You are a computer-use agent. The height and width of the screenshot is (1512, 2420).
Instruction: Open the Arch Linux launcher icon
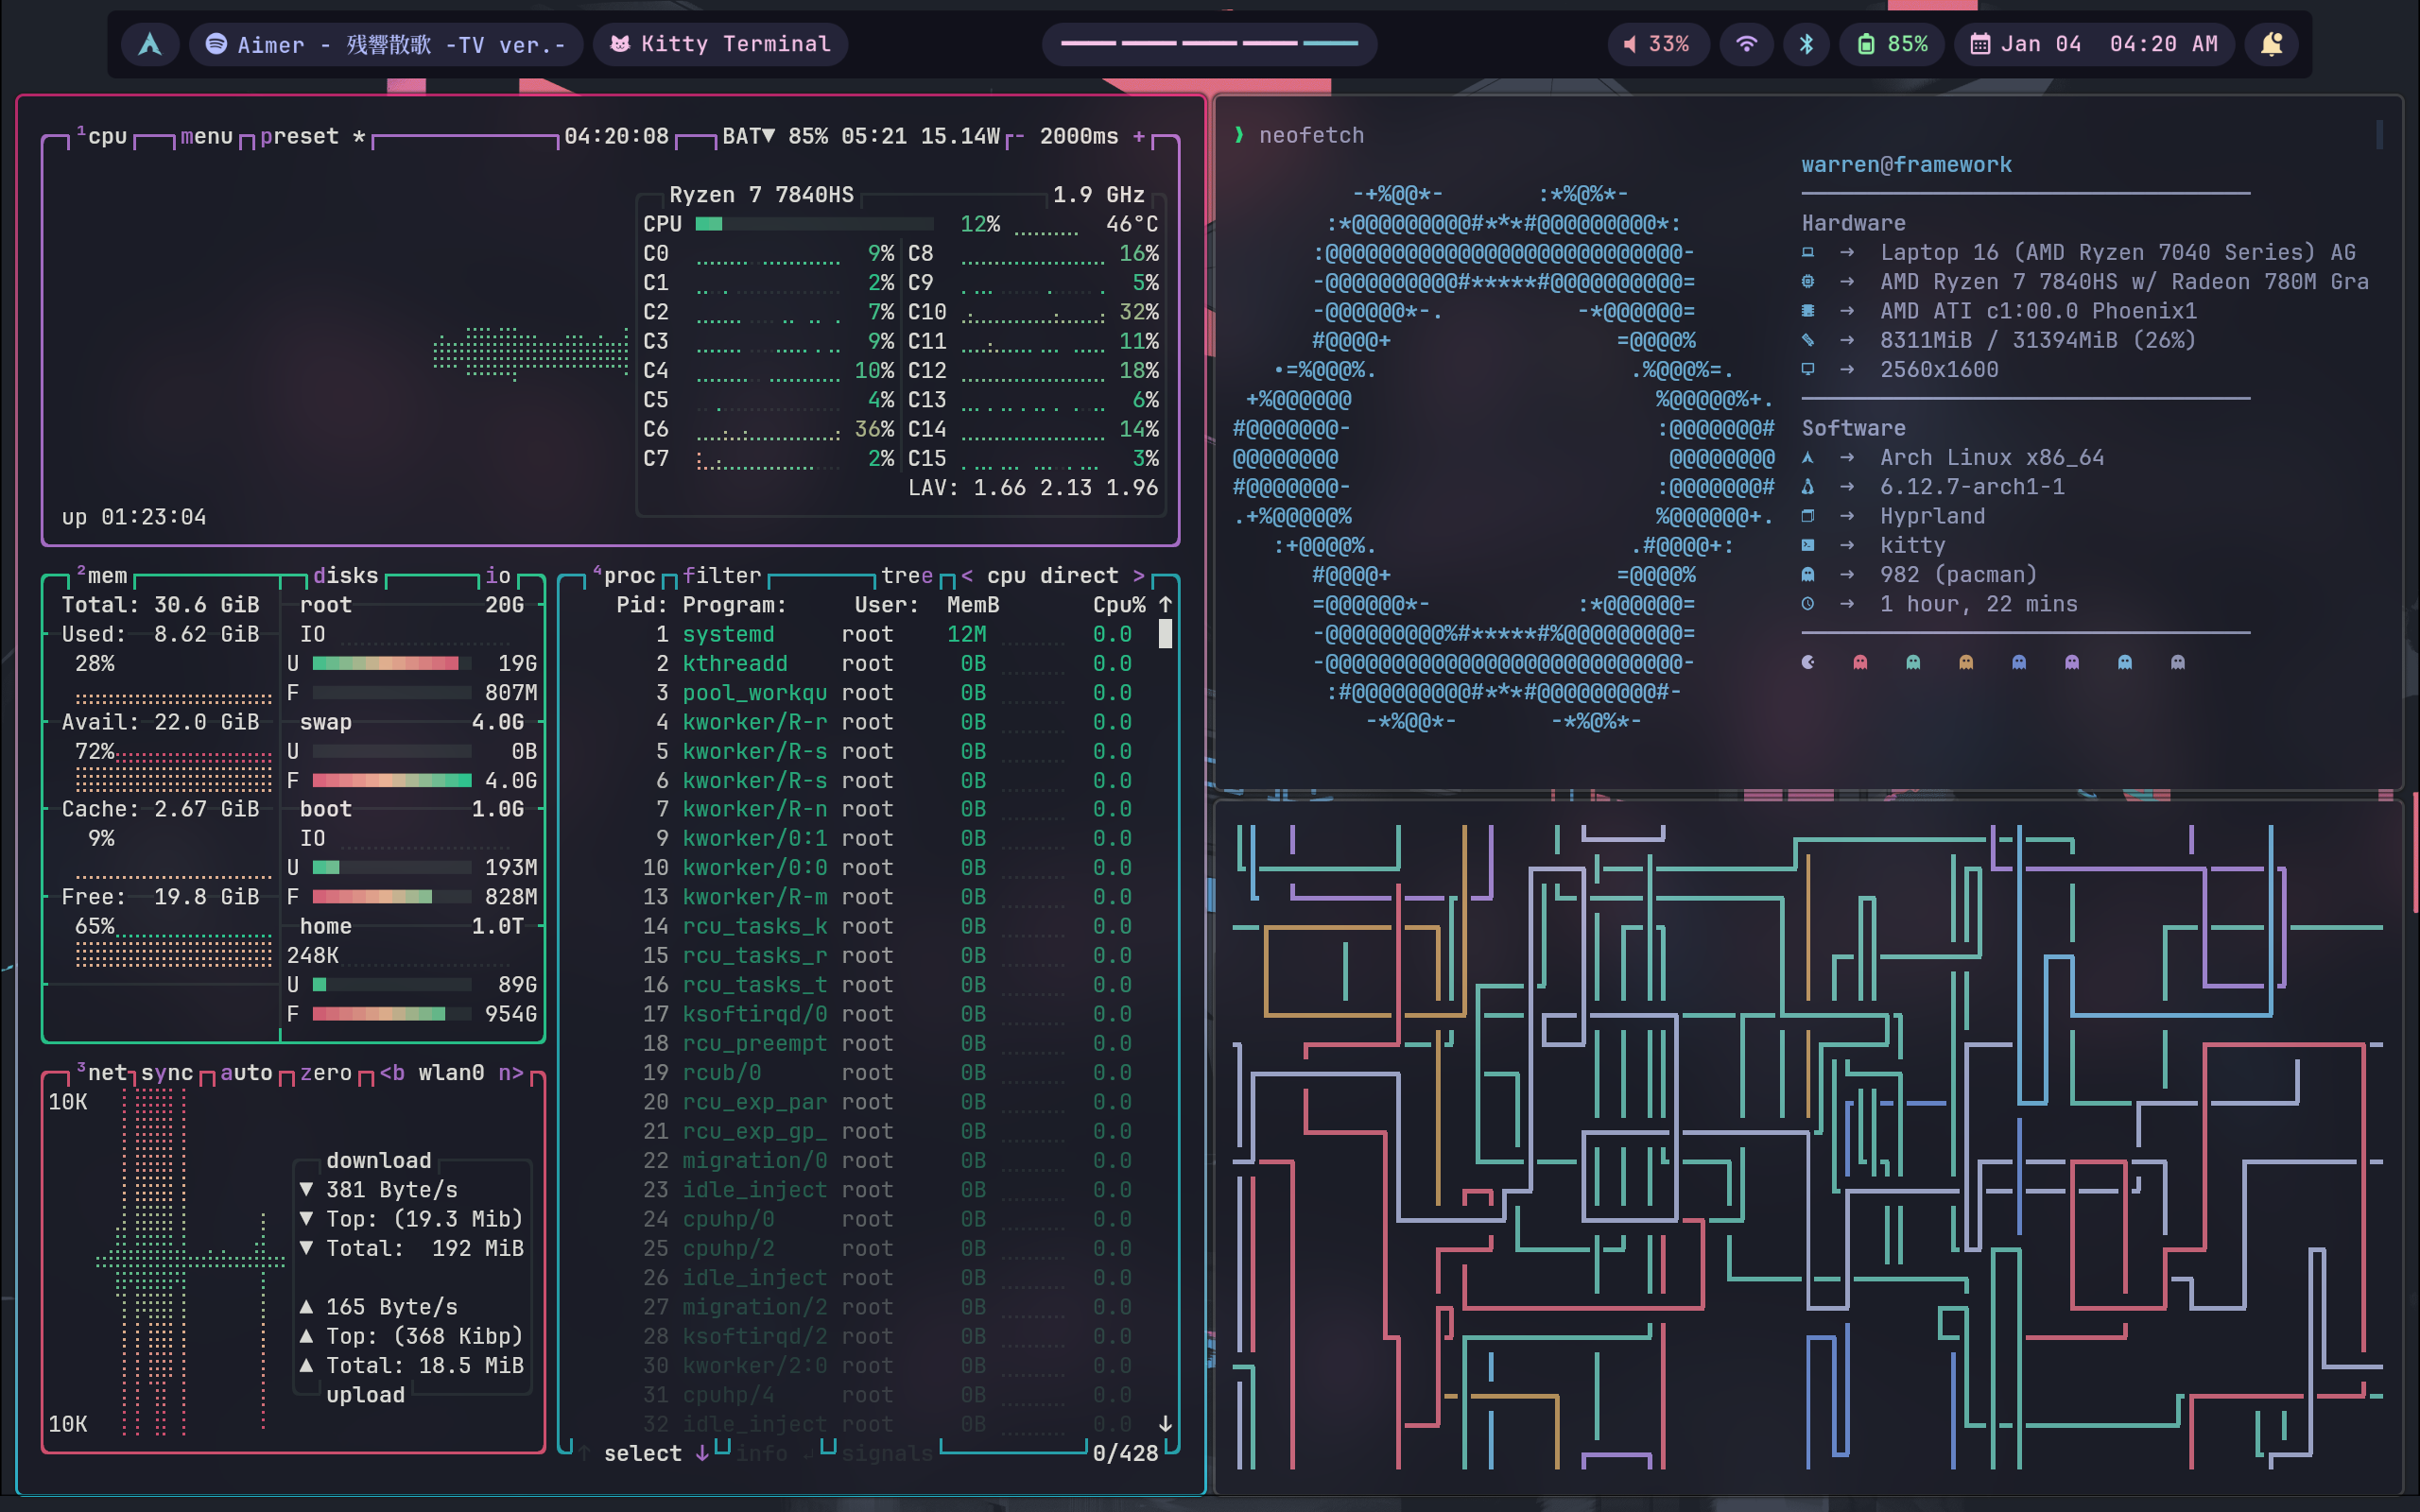150,44
